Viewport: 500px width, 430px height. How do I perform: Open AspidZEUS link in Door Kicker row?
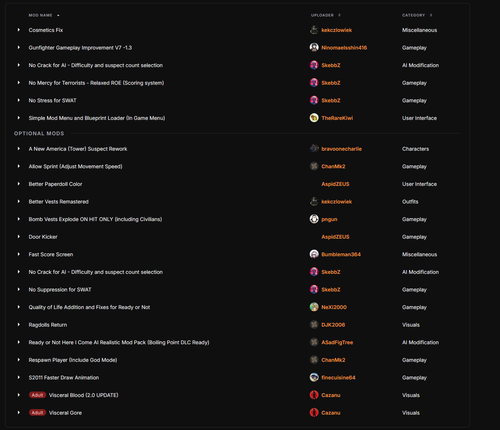[x=335, y=237]
